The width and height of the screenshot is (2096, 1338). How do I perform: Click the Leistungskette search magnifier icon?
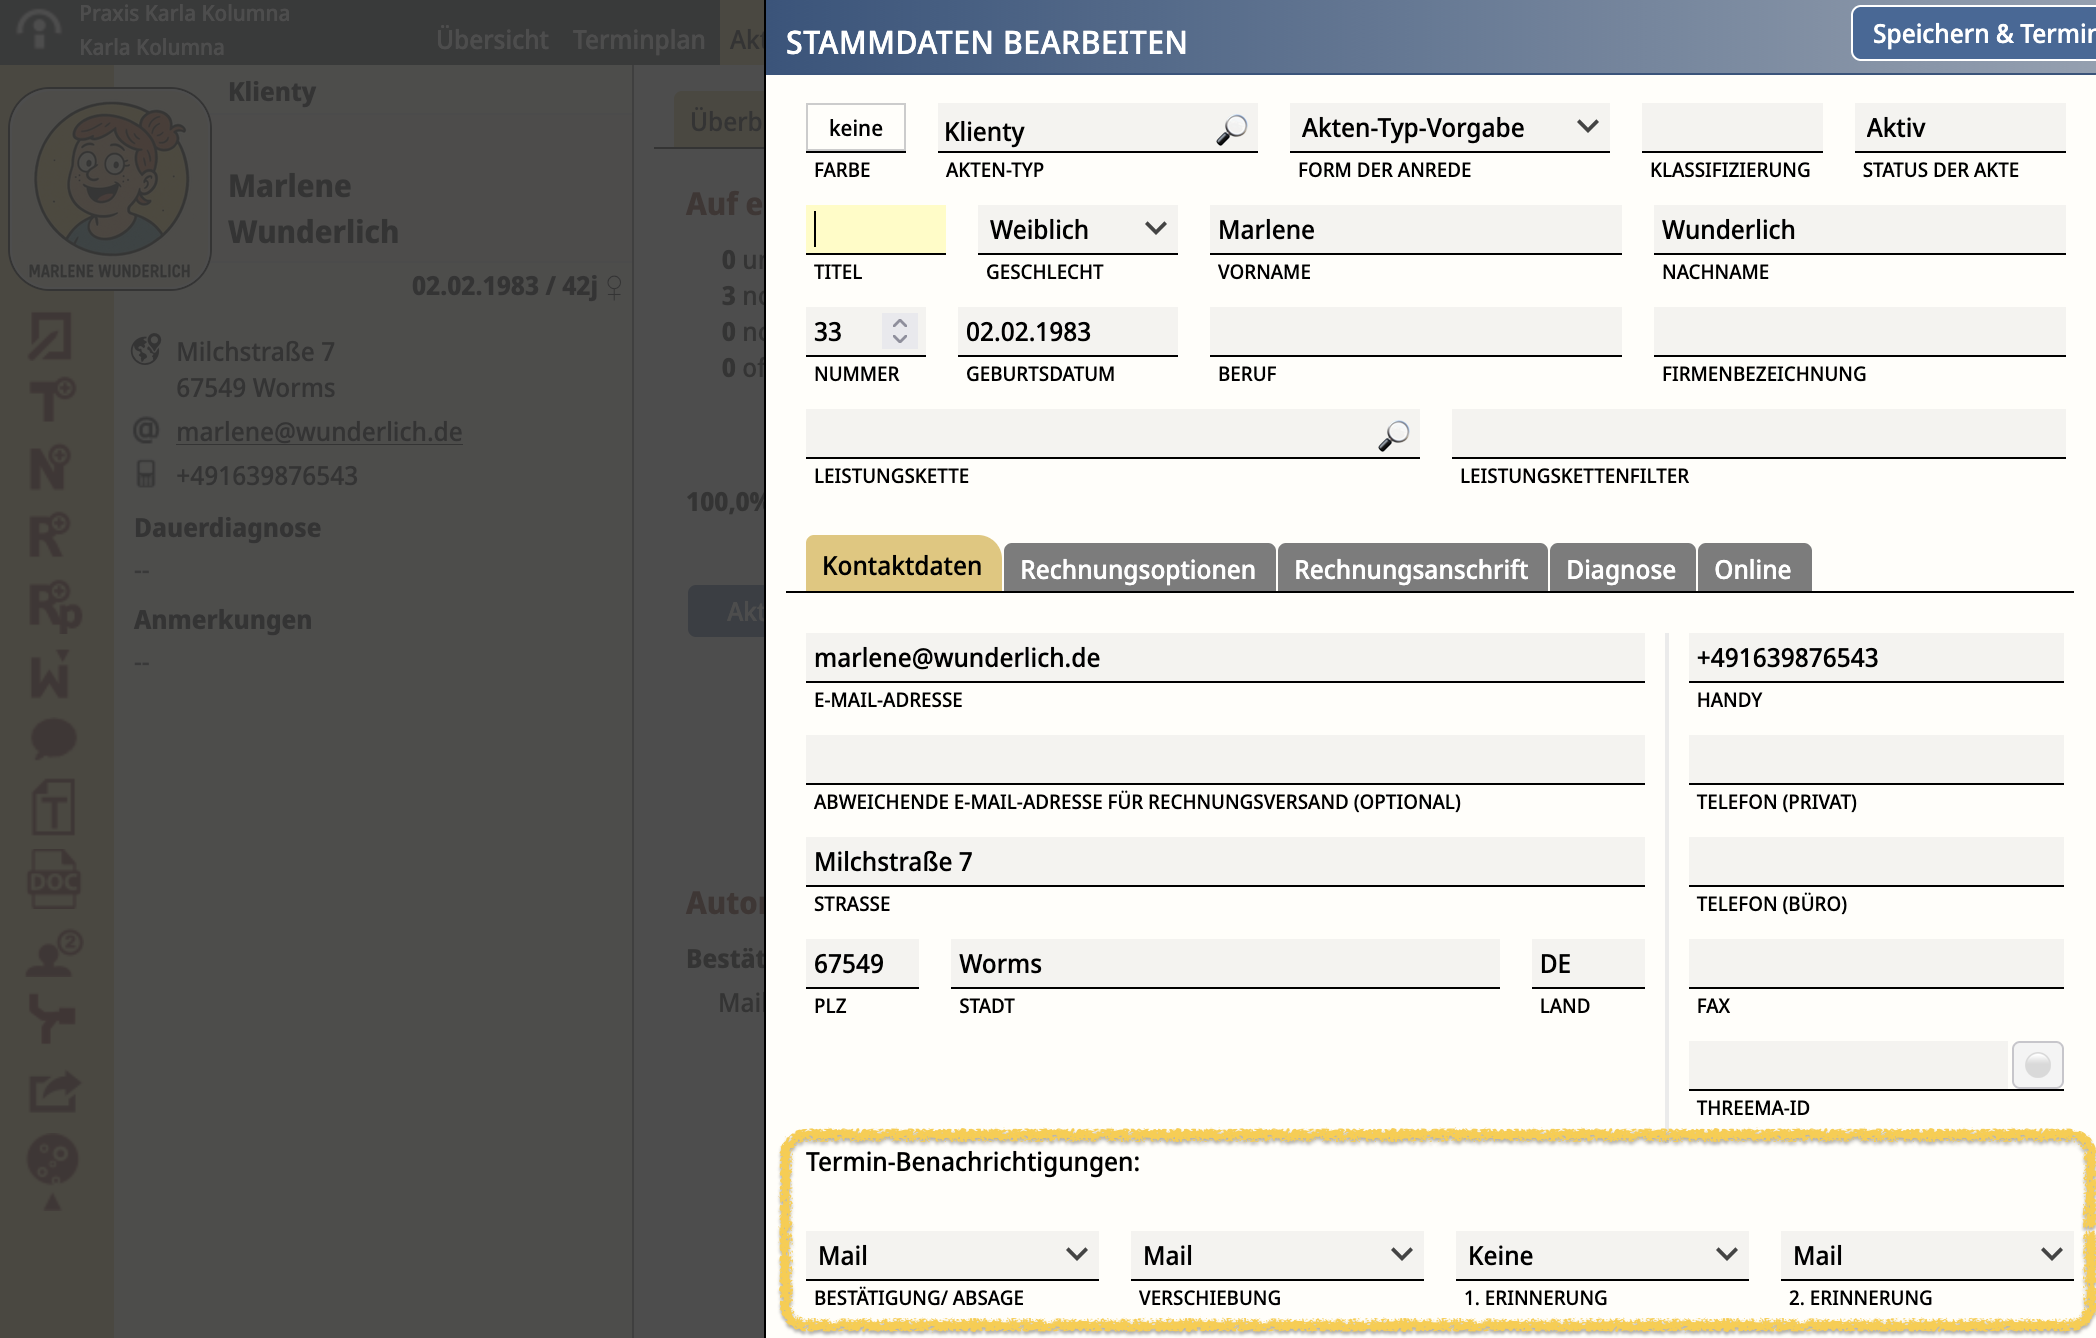point(1393,435)
